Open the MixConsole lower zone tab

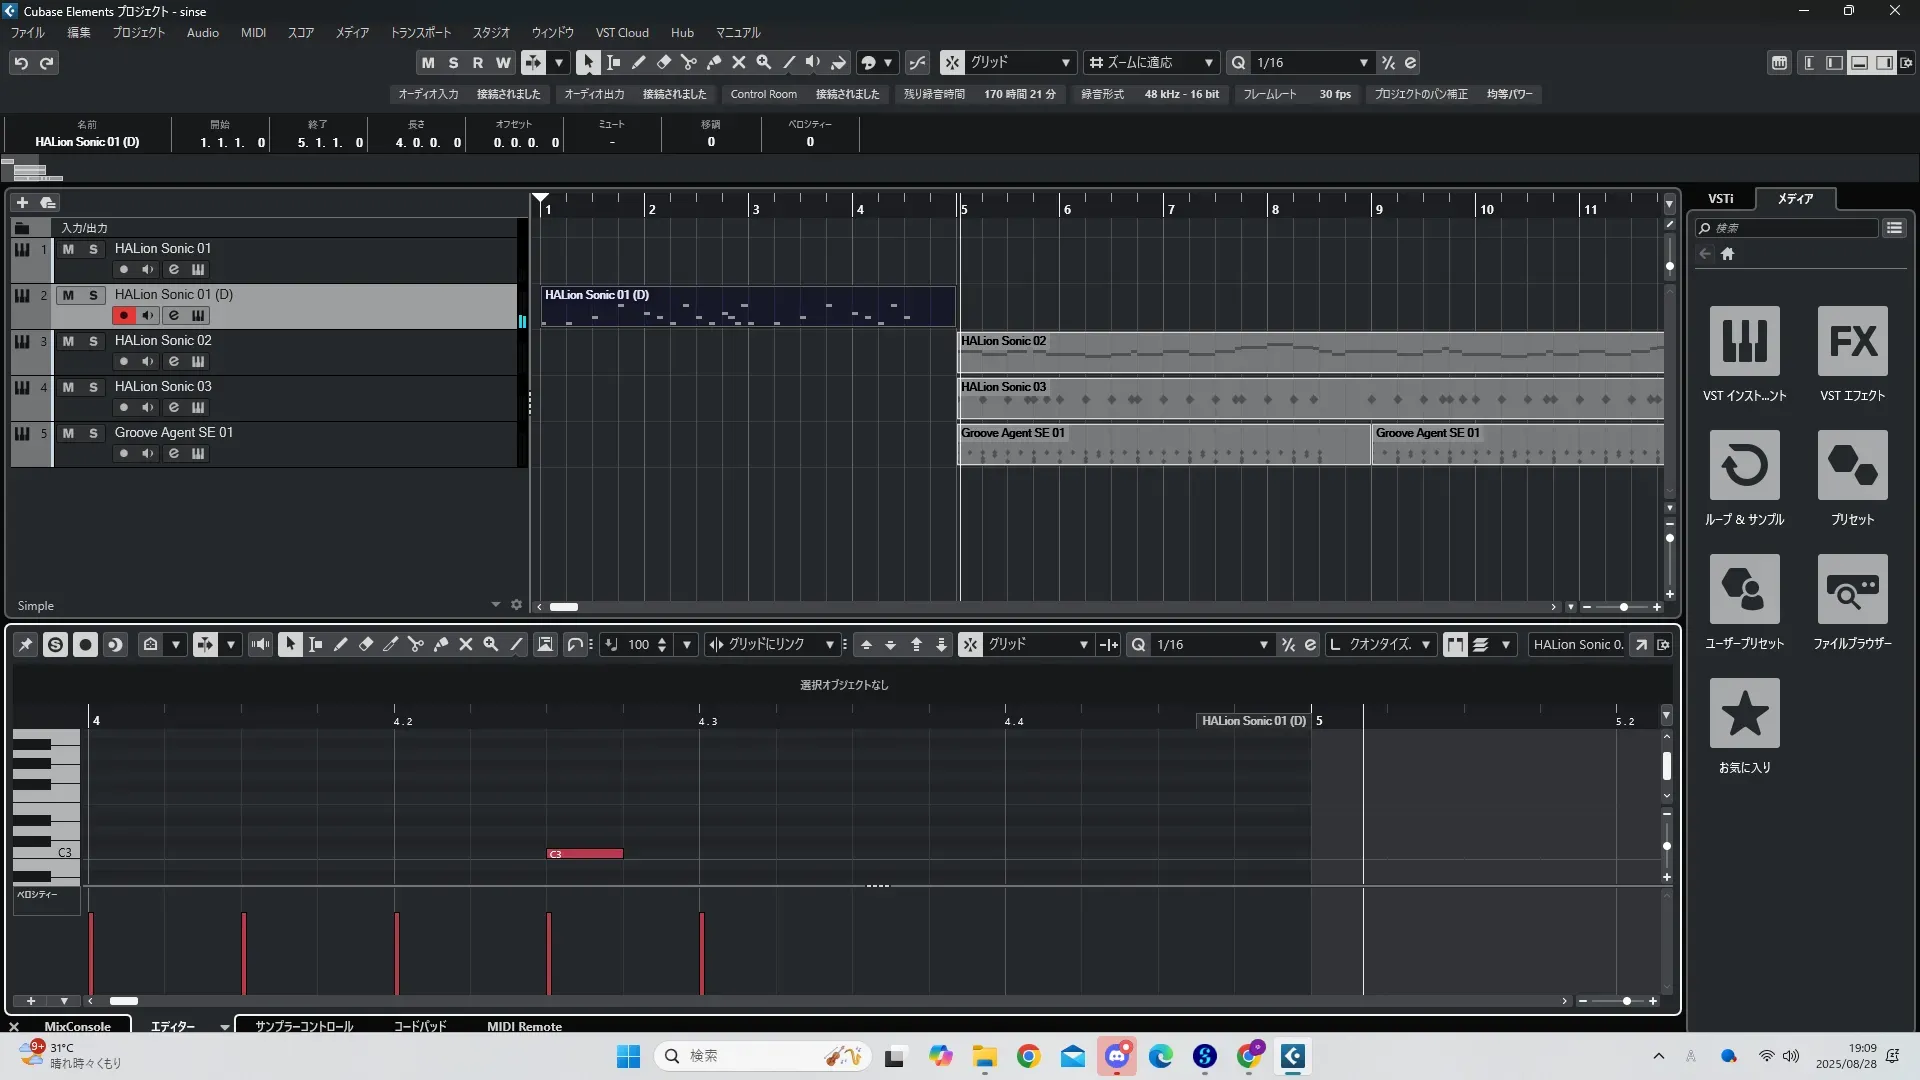77,1026
